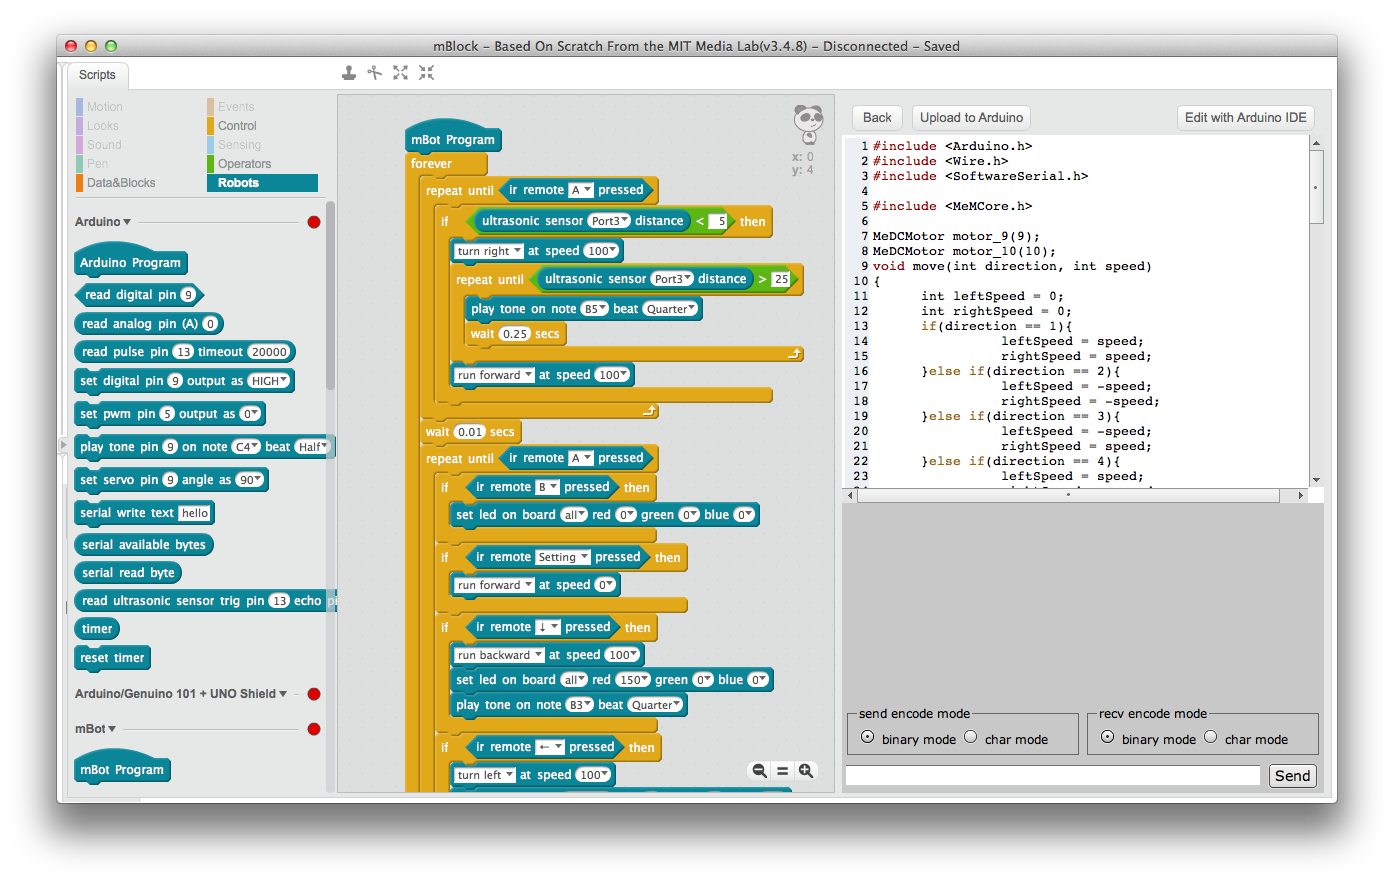Select the scissors delete tool

[374, 73]
